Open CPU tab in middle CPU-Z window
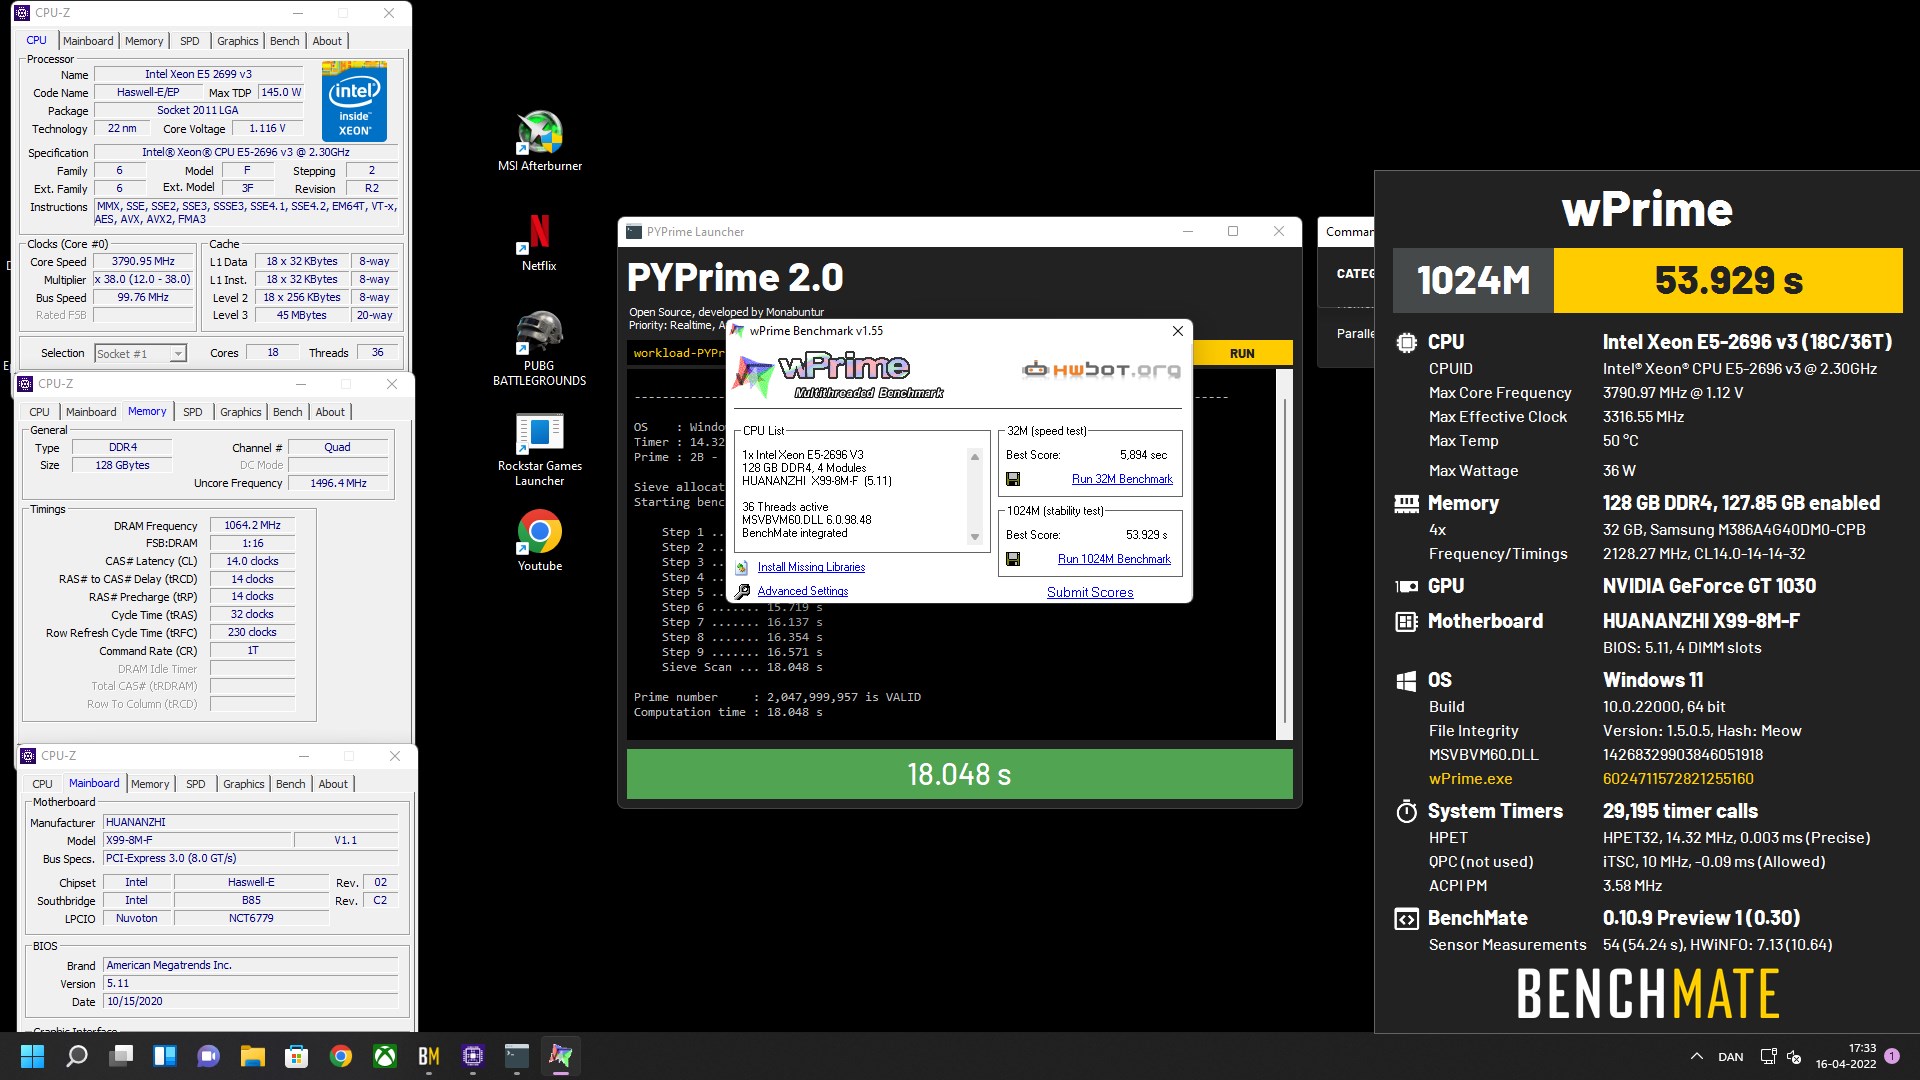The height and width of the screenshot is (1080, 1920). (x=40, y=412)
